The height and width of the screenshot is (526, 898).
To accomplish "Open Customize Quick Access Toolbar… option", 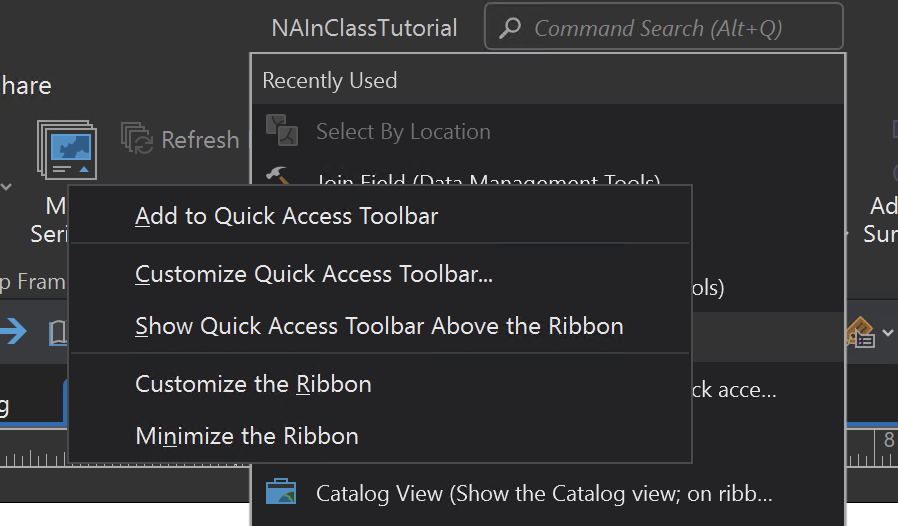I will (313, 274).
